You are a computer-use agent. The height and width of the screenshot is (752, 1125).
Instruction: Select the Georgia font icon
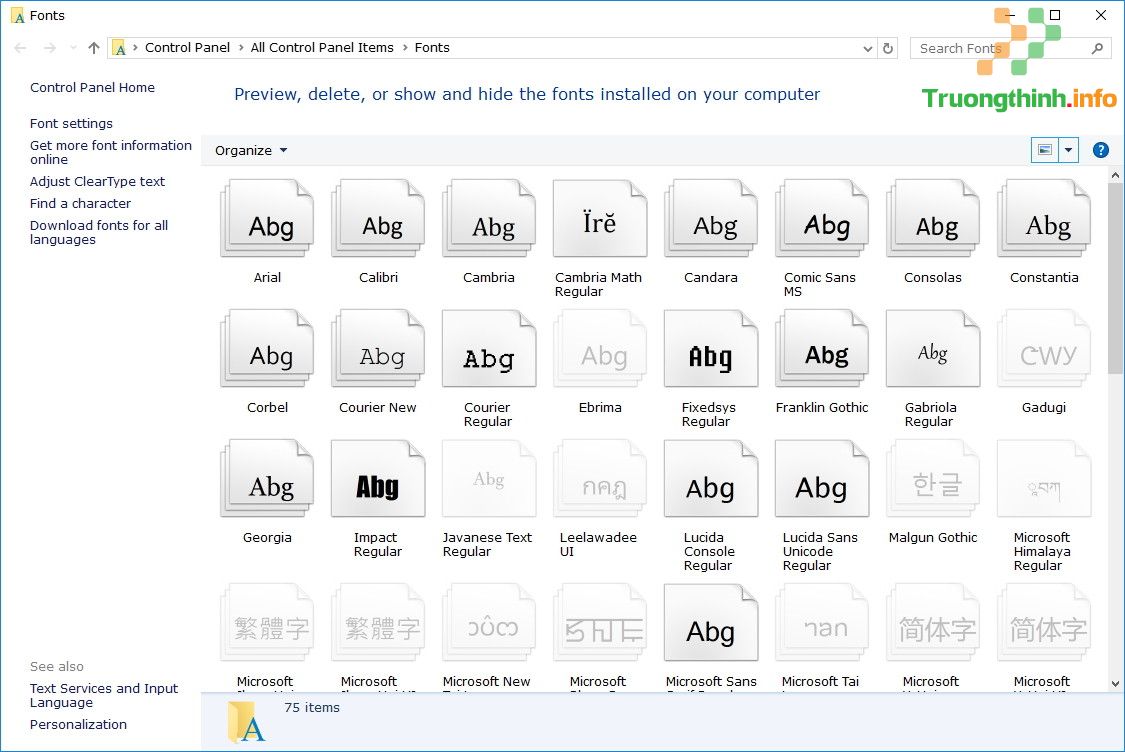[x=267, y=479]
